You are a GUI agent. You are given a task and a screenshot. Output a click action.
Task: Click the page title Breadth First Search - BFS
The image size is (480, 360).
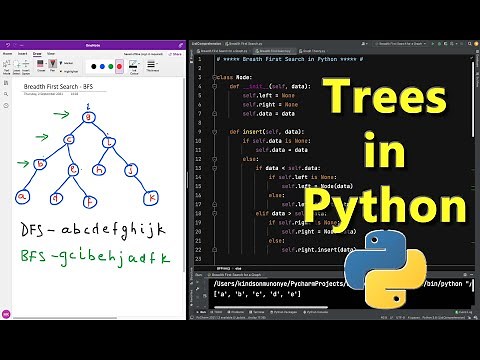(58, 87)
